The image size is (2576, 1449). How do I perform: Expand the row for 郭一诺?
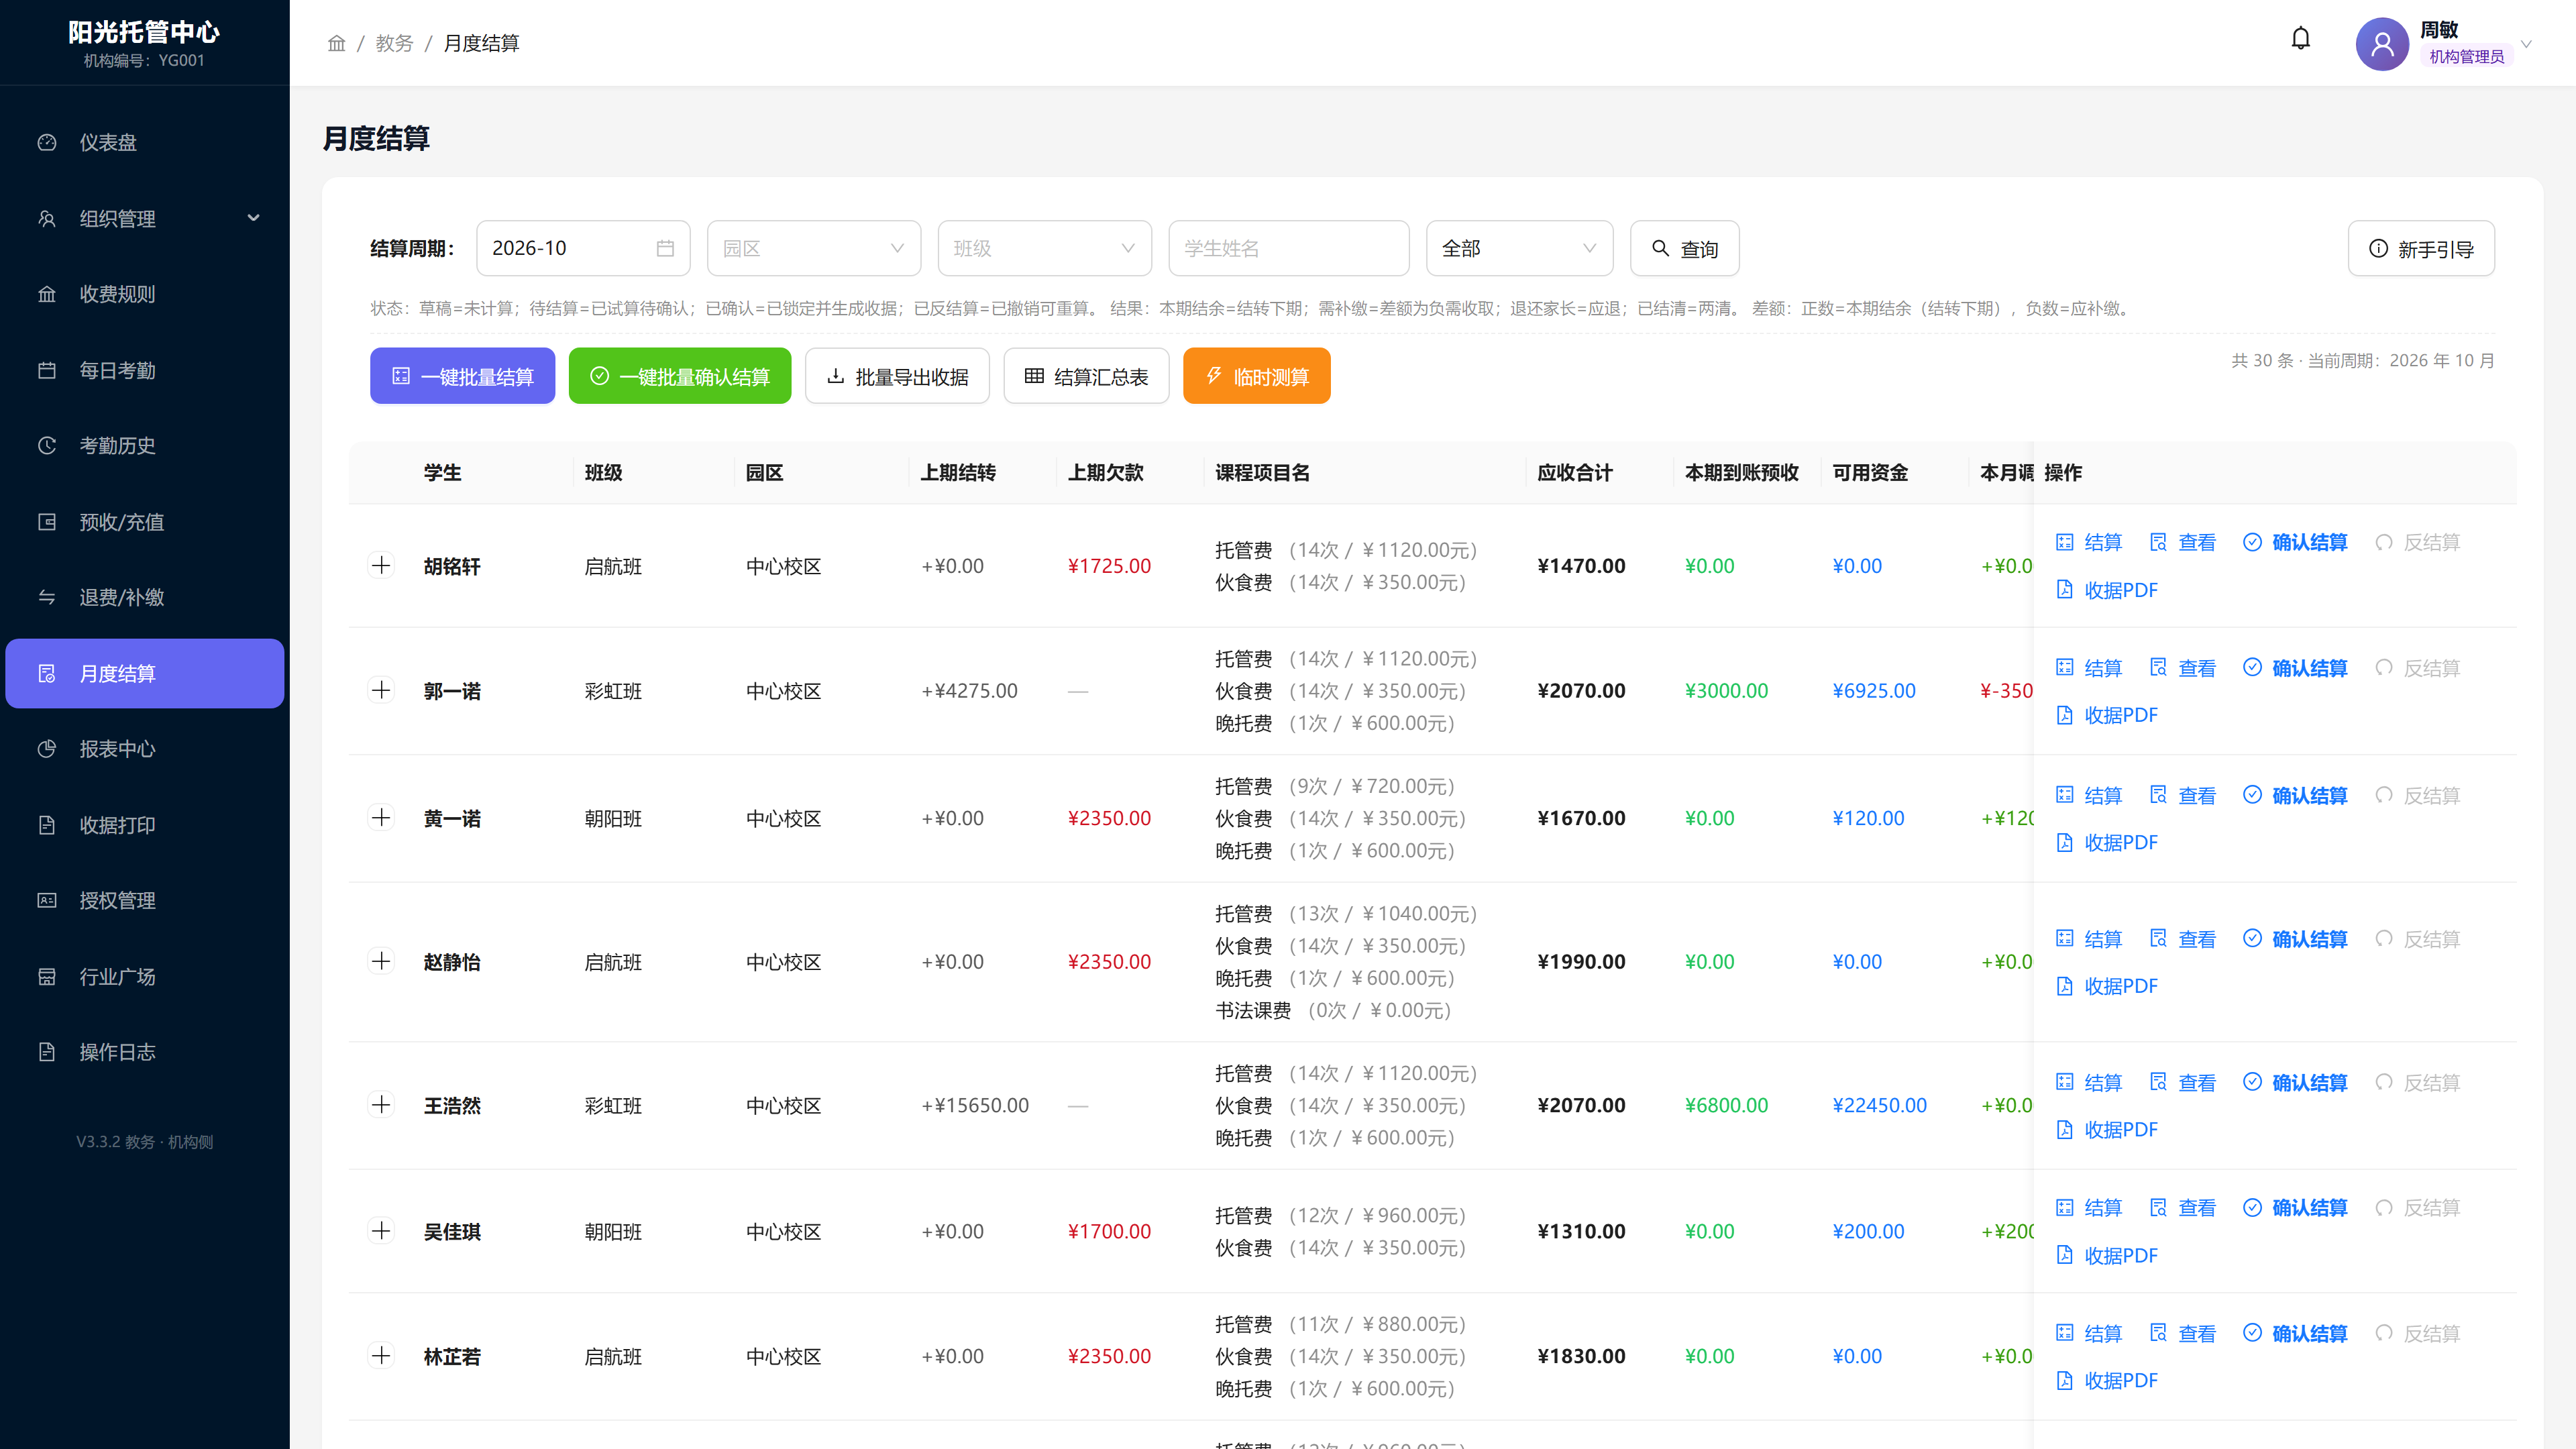point(381,690)
